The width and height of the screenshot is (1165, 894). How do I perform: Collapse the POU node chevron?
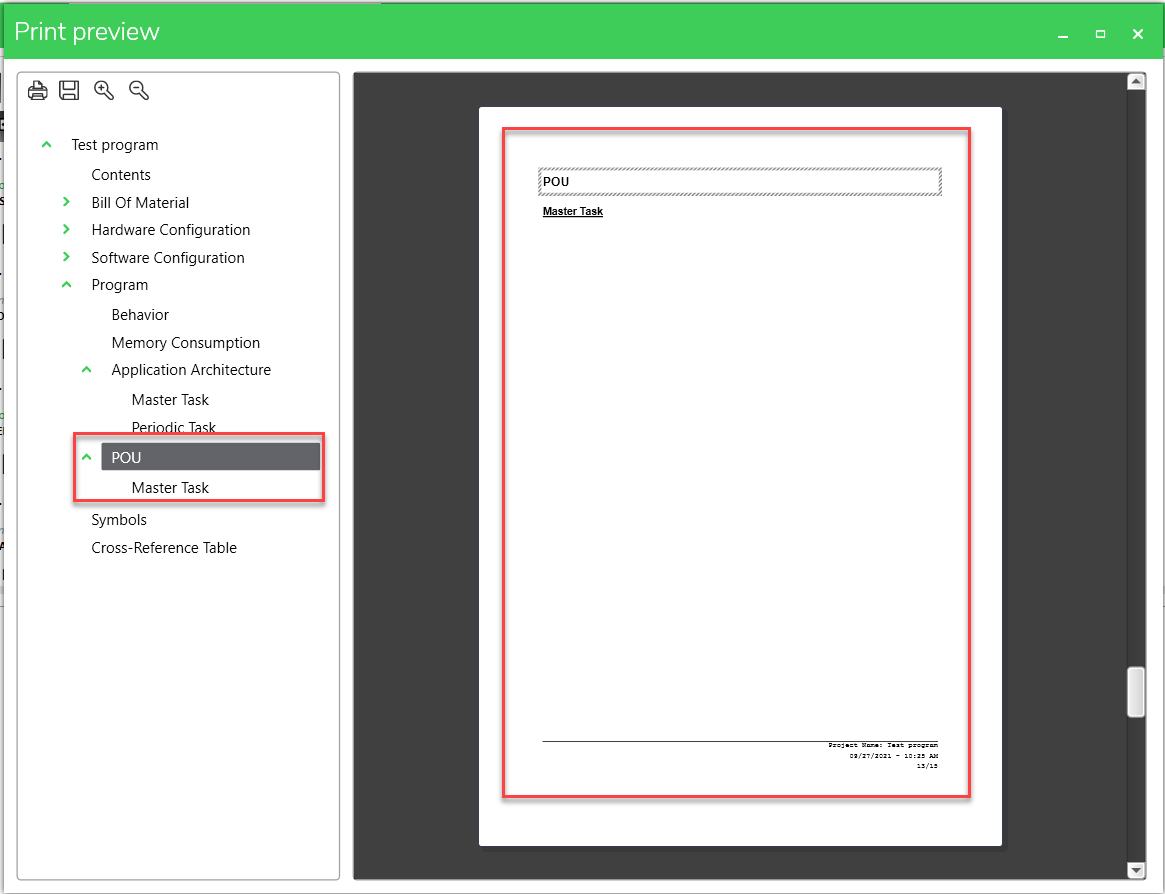tap(86, 456)
